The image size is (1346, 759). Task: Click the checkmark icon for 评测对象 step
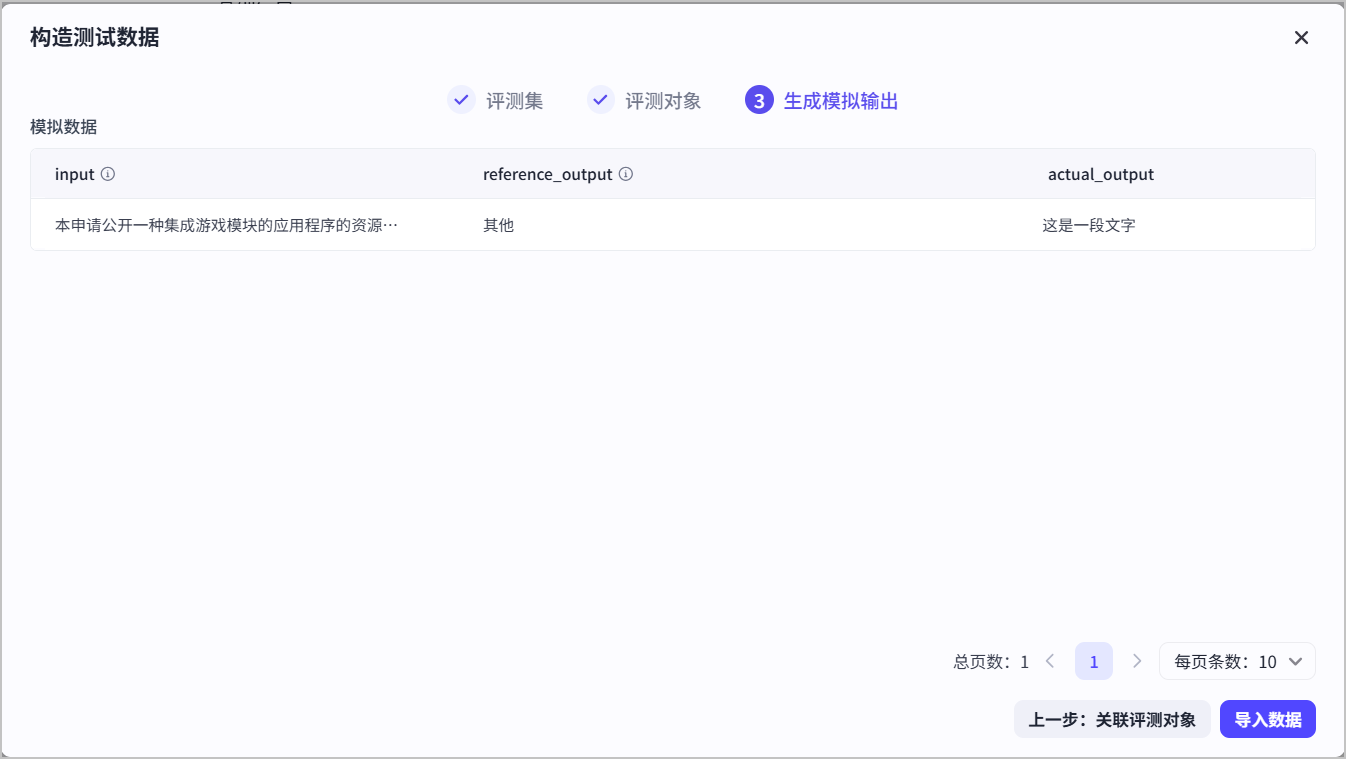[600, 100]
